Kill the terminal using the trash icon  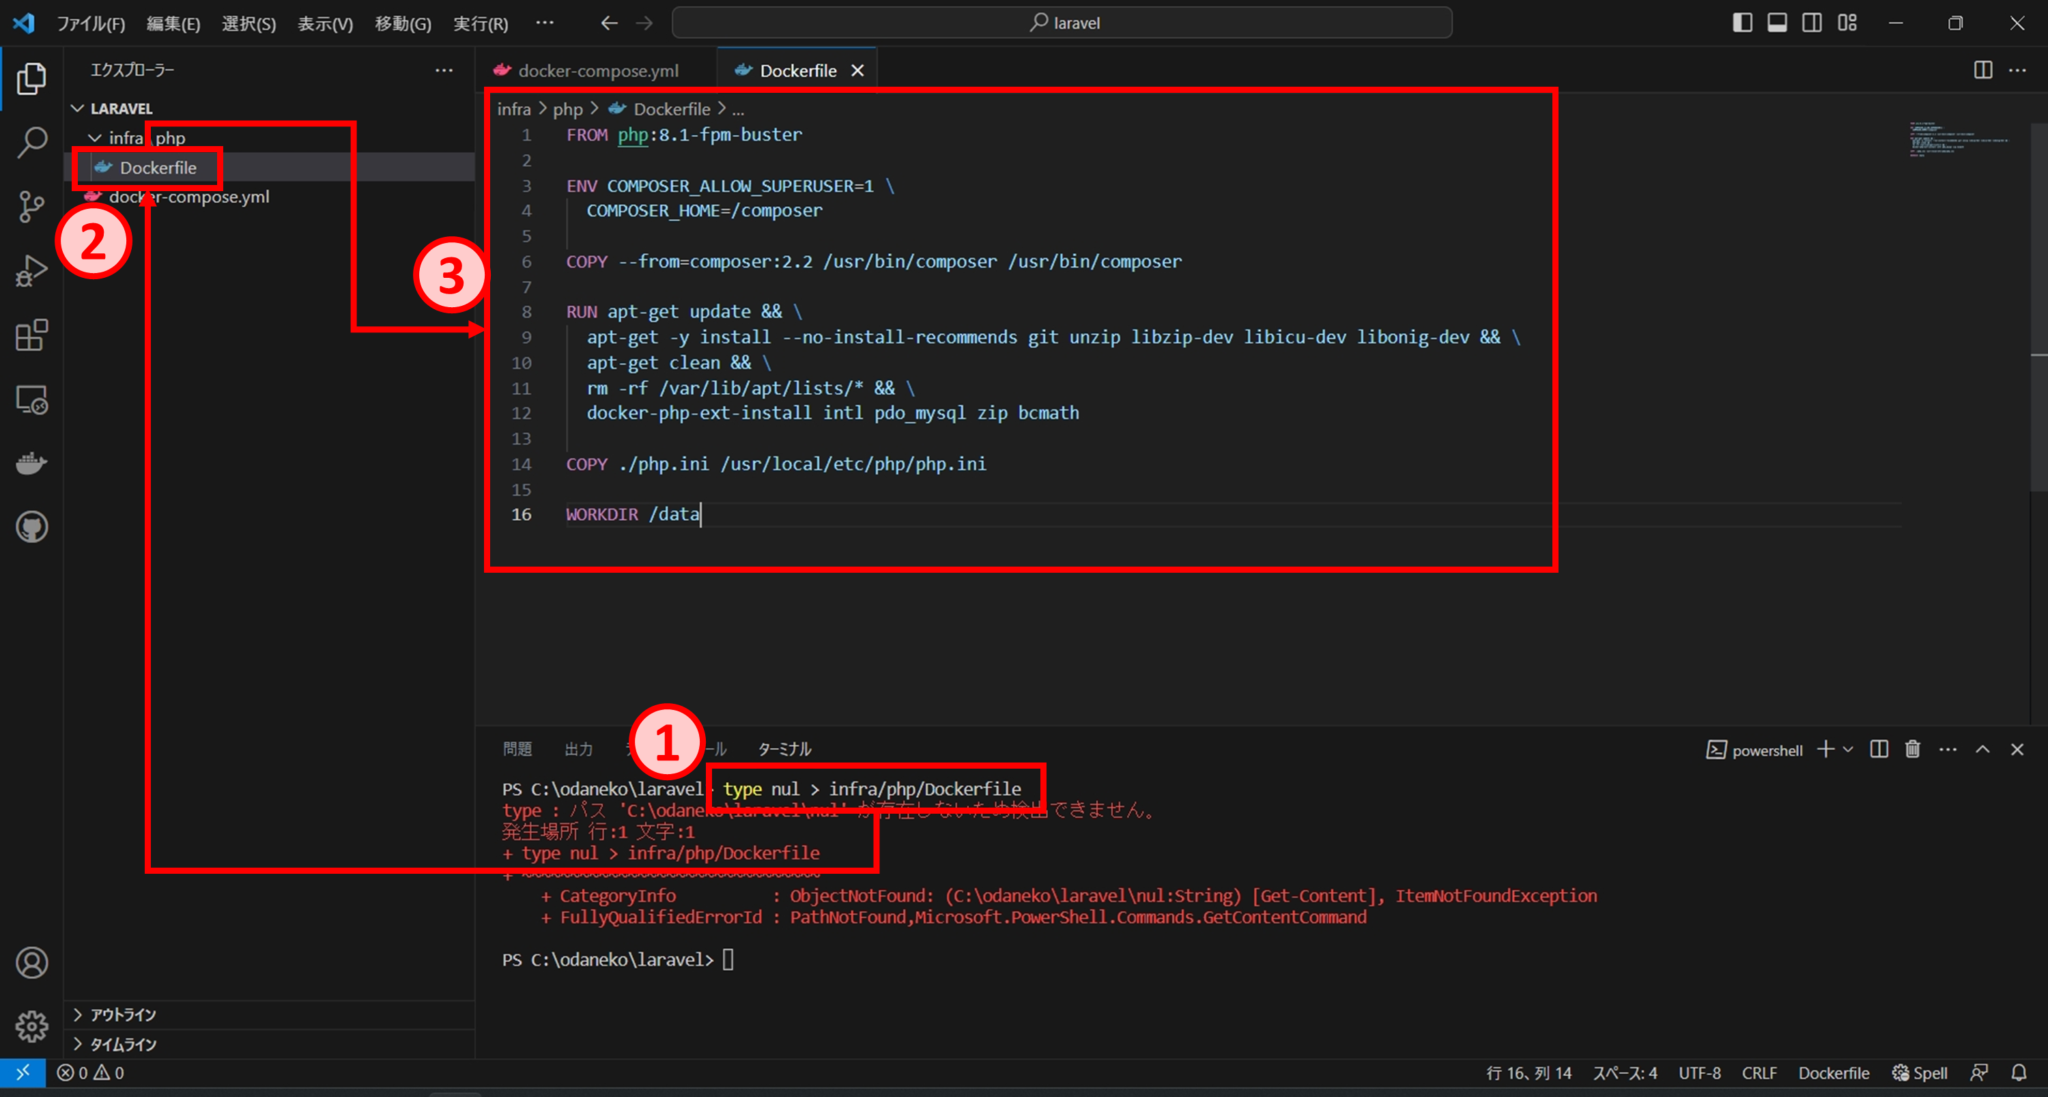click(x=1912, y=749)
